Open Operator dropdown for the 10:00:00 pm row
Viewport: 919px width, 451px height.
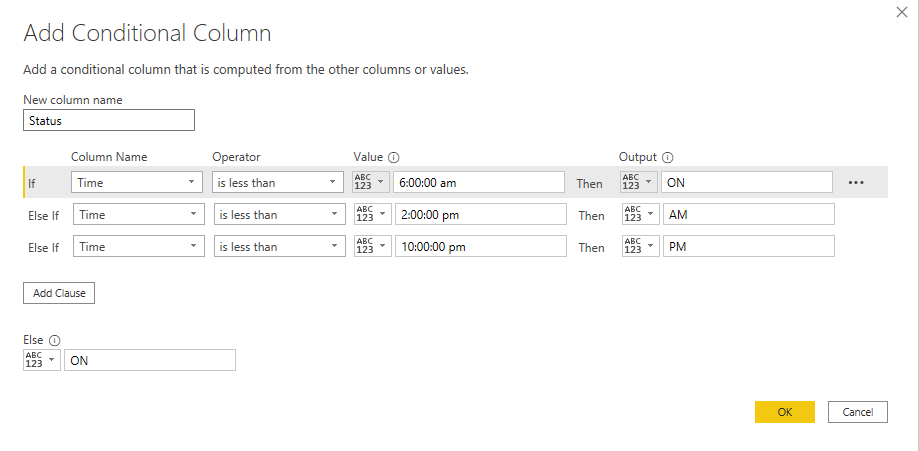coord(280,247)
